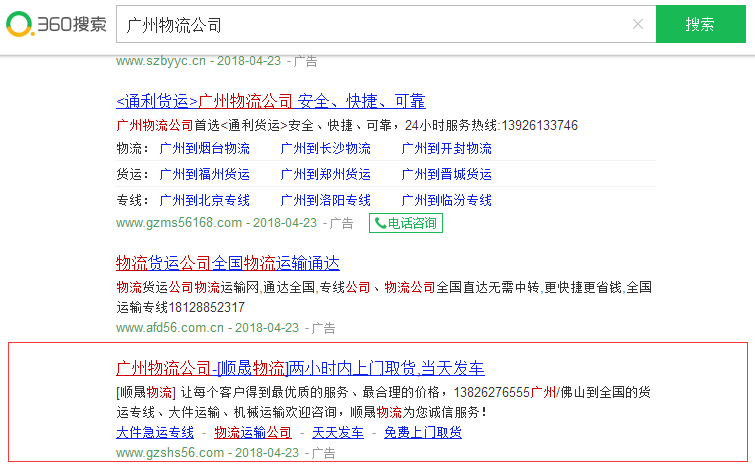Click the 电话咨询 phone button
Viewport: 755px width, 469px height.
(x=406, y=223)
